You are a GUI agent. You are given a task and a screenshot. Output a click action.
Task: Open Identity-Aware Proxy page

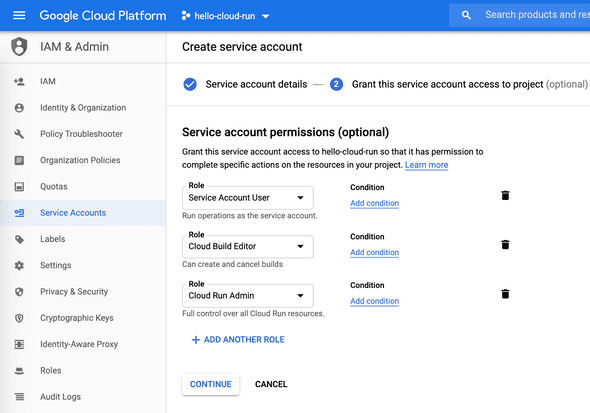pyautogui.click(x=83, y=344)
